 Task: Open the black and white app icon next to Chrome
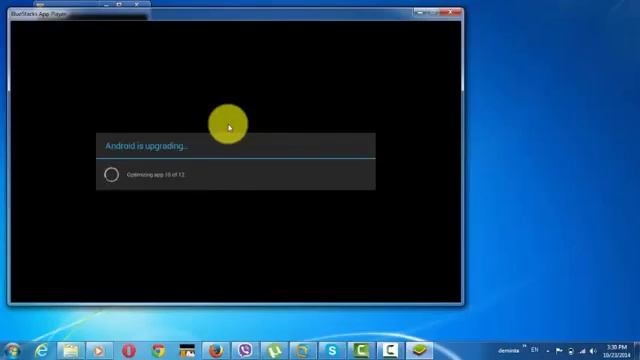[187, 351]
